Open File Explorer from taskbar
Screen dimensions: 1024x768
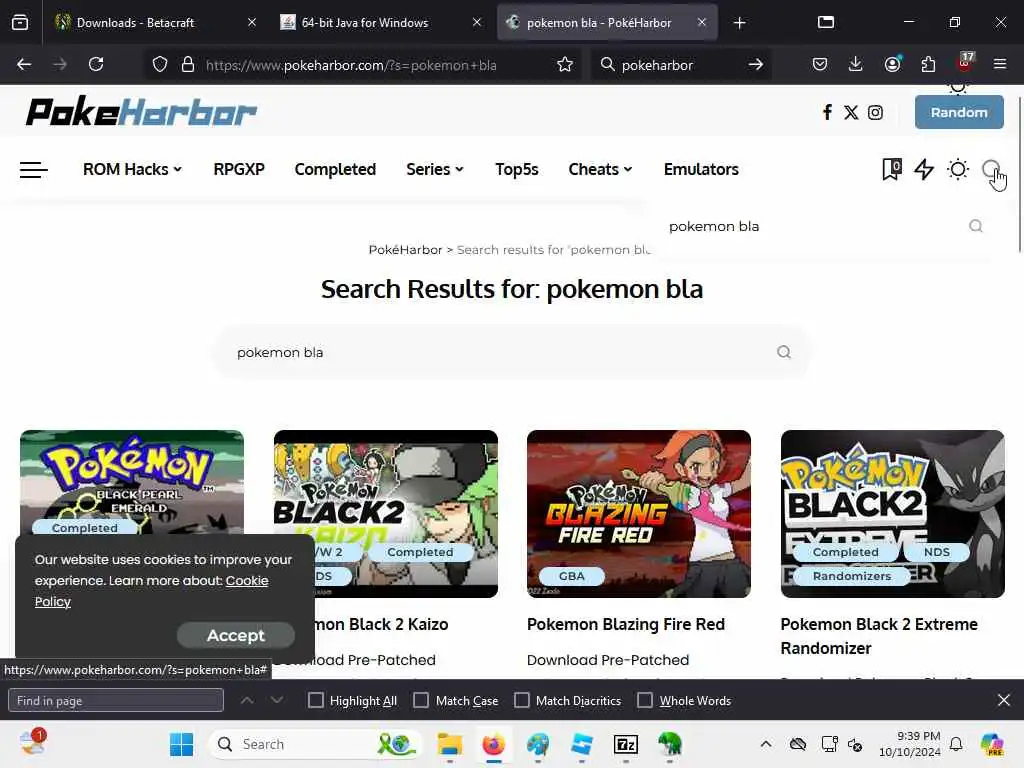click(449, 744)
